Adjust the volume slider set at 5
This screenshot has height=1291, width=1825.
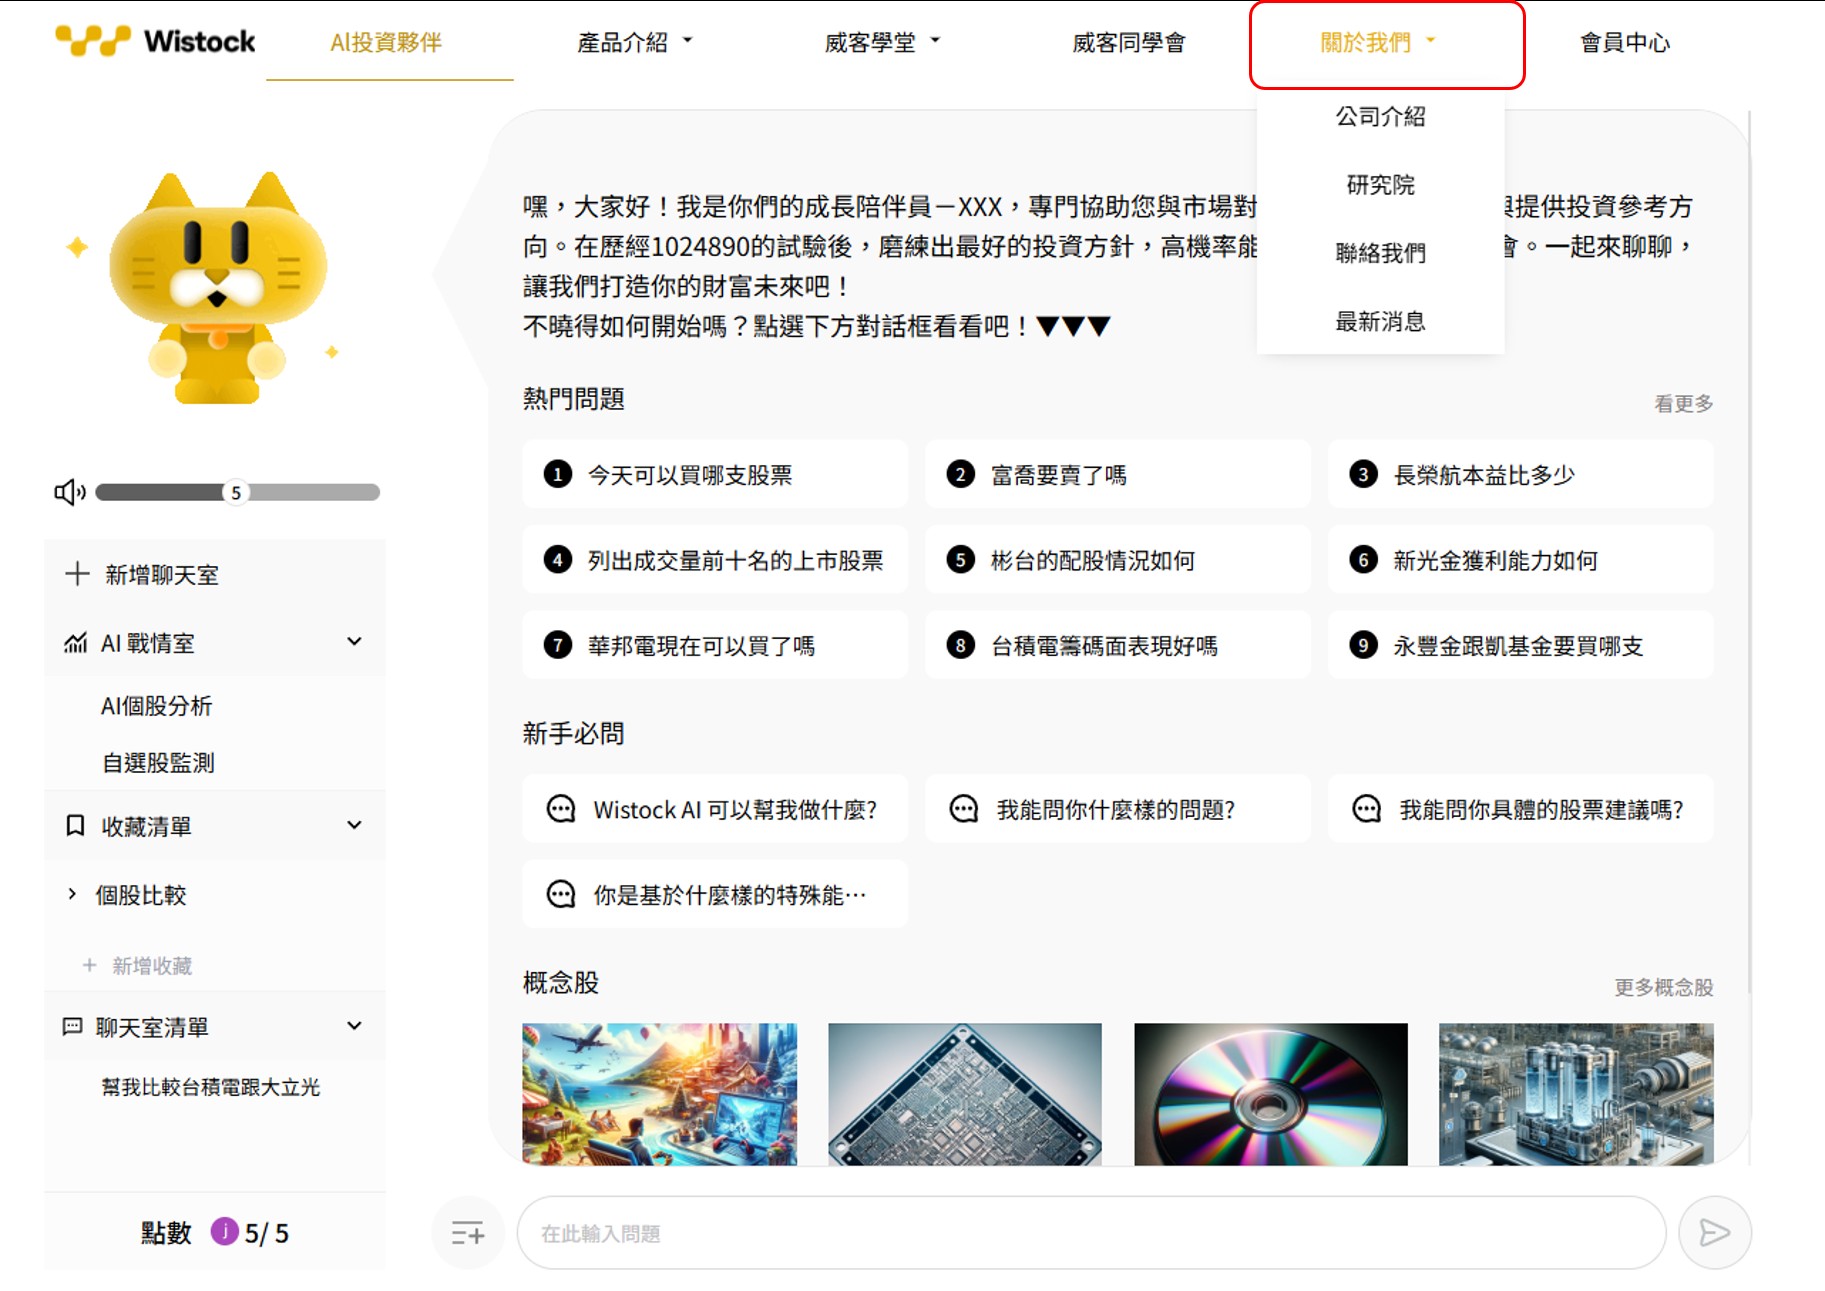click(x=236, y=492)
